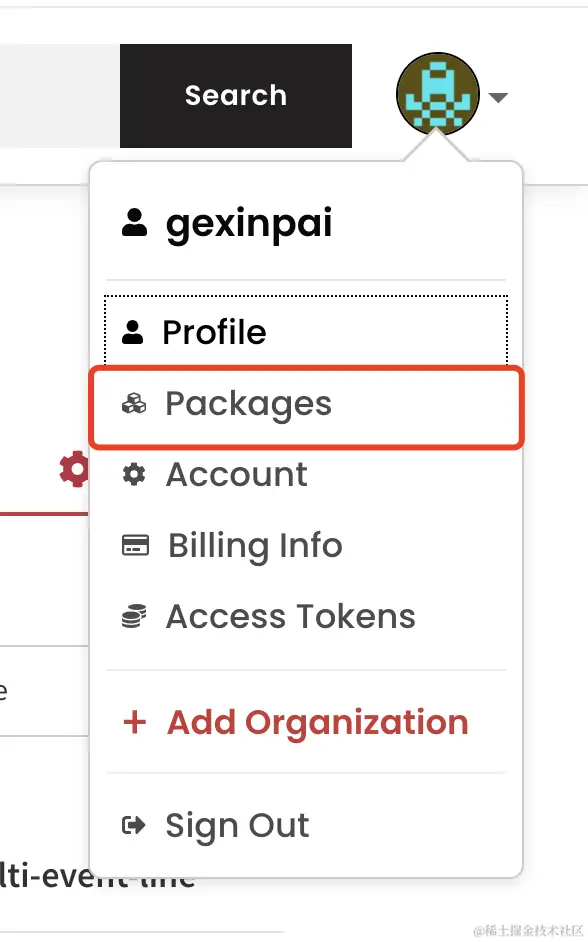This screenshot has height=942, width=588.
Task: Click the black Search button
Action: [x=236, y=96]
